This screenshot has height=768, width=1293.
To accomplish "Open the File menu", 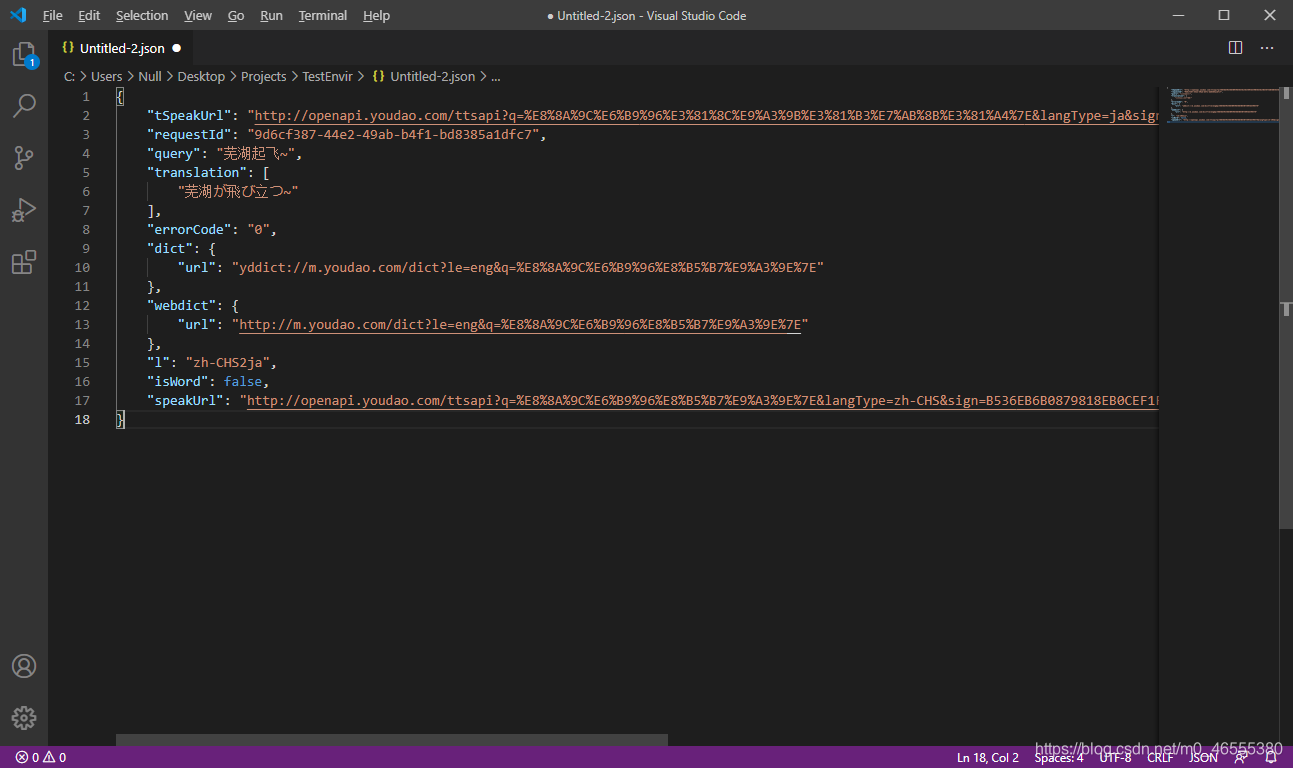I will click(x=52, y=15).
